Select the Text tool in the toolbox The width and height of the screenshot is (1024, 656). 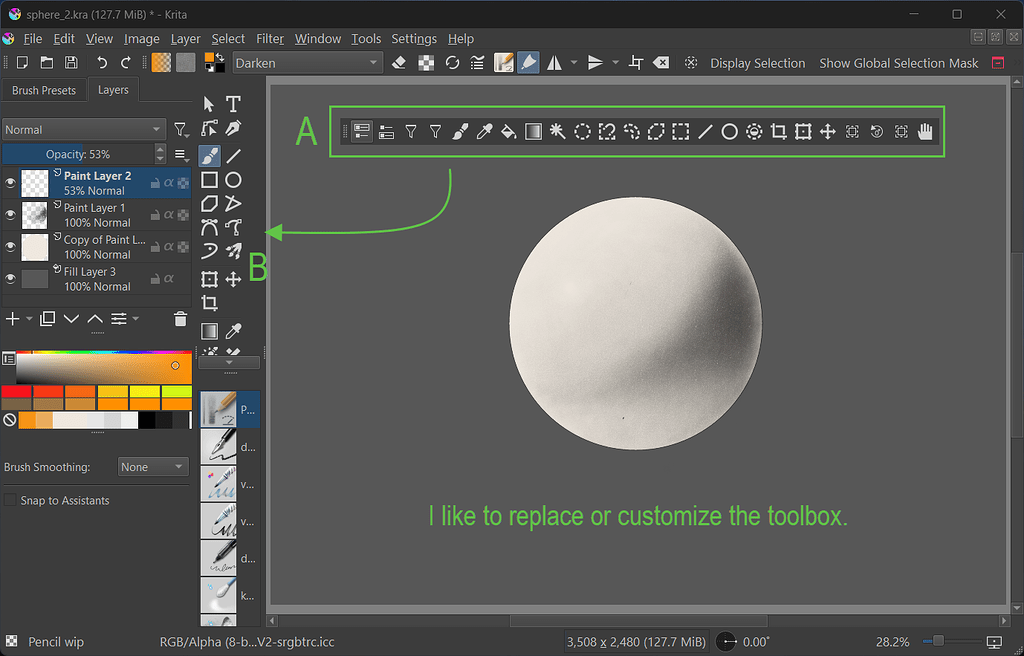[234, 104]
